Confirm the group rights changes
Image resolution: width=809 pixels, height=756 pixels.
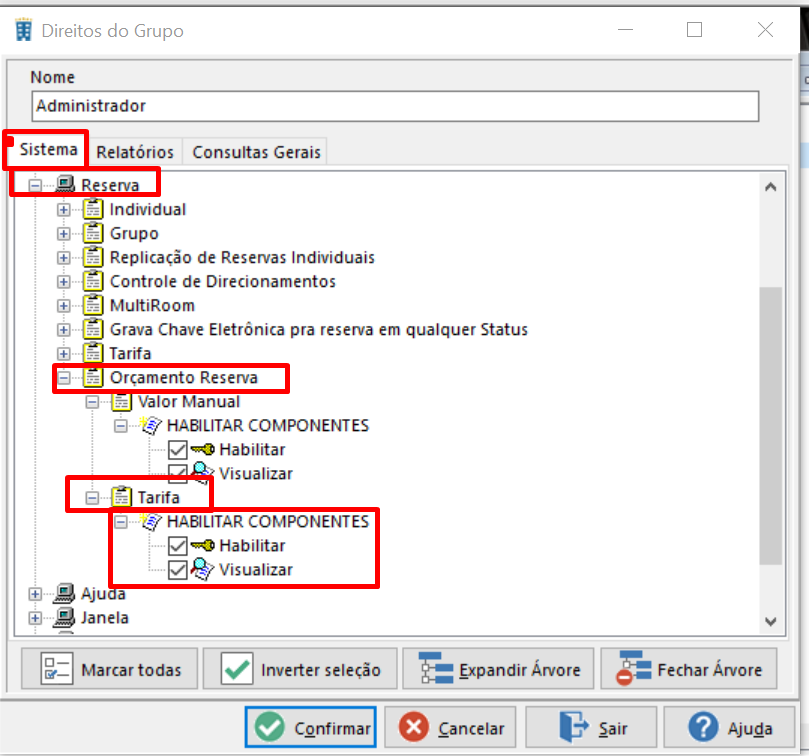pyautogui.click(x=311, y=727)
